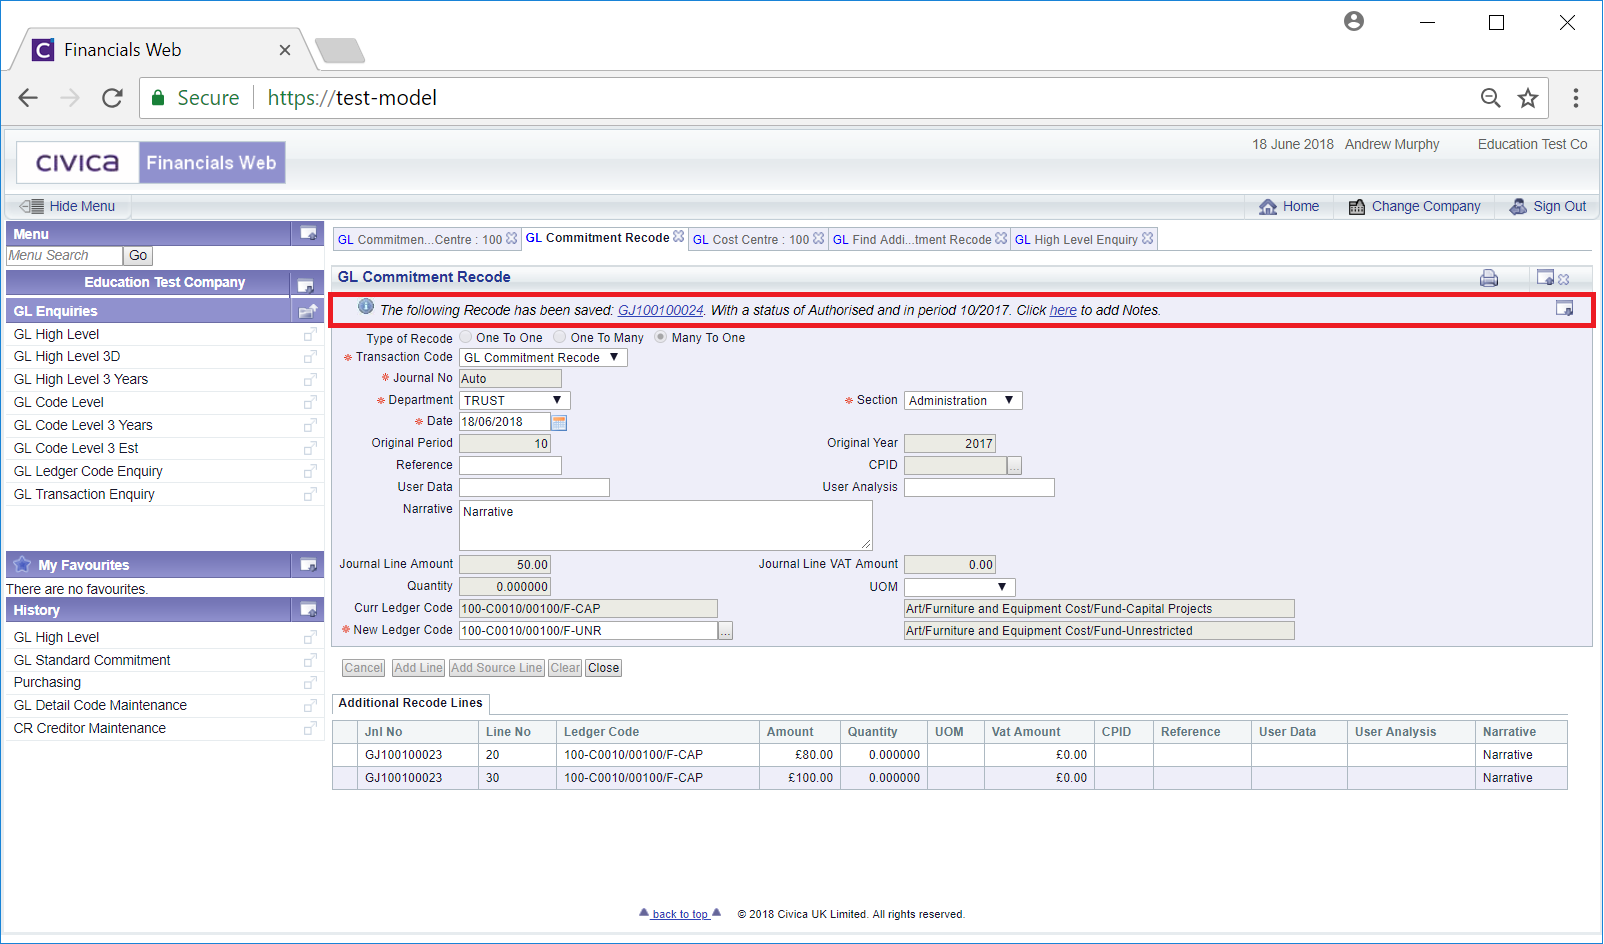Select the One To One radio button
The width and height of the screenshot is (1604, 944).
466,338
